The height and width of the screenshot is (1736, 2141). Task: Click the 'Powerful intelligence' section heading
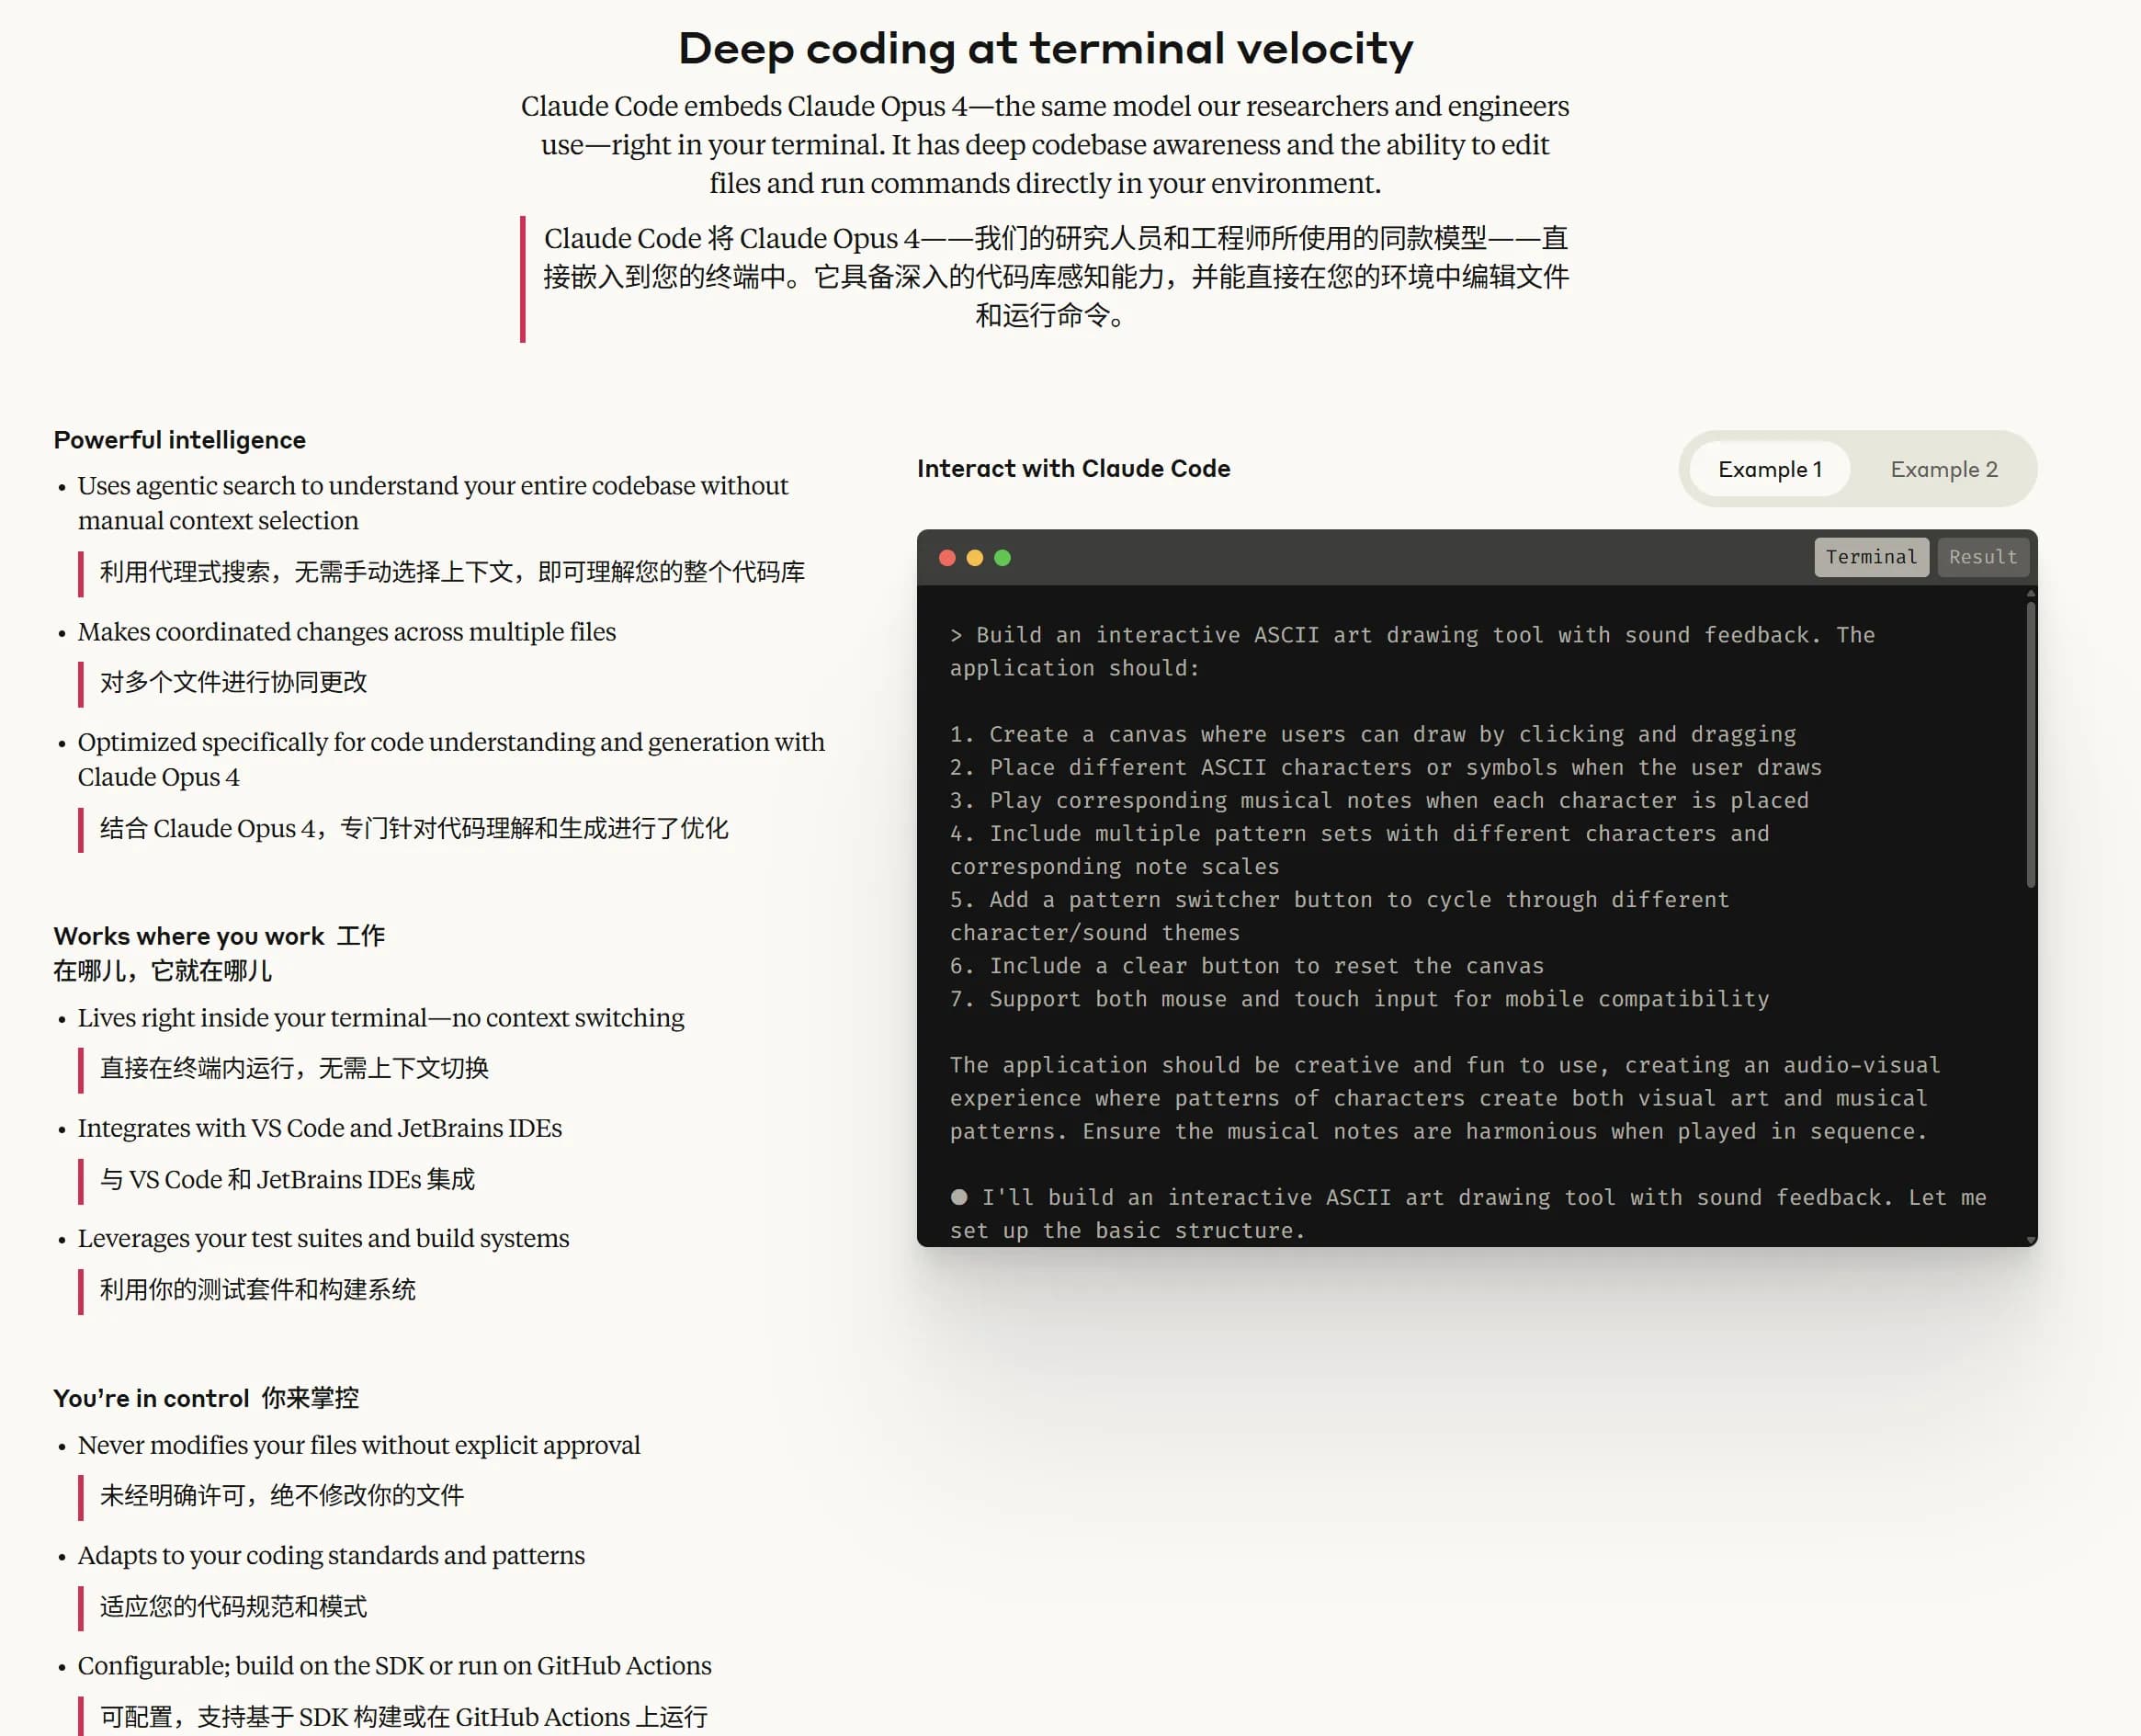pyautogui.click(x=180, y=439)
